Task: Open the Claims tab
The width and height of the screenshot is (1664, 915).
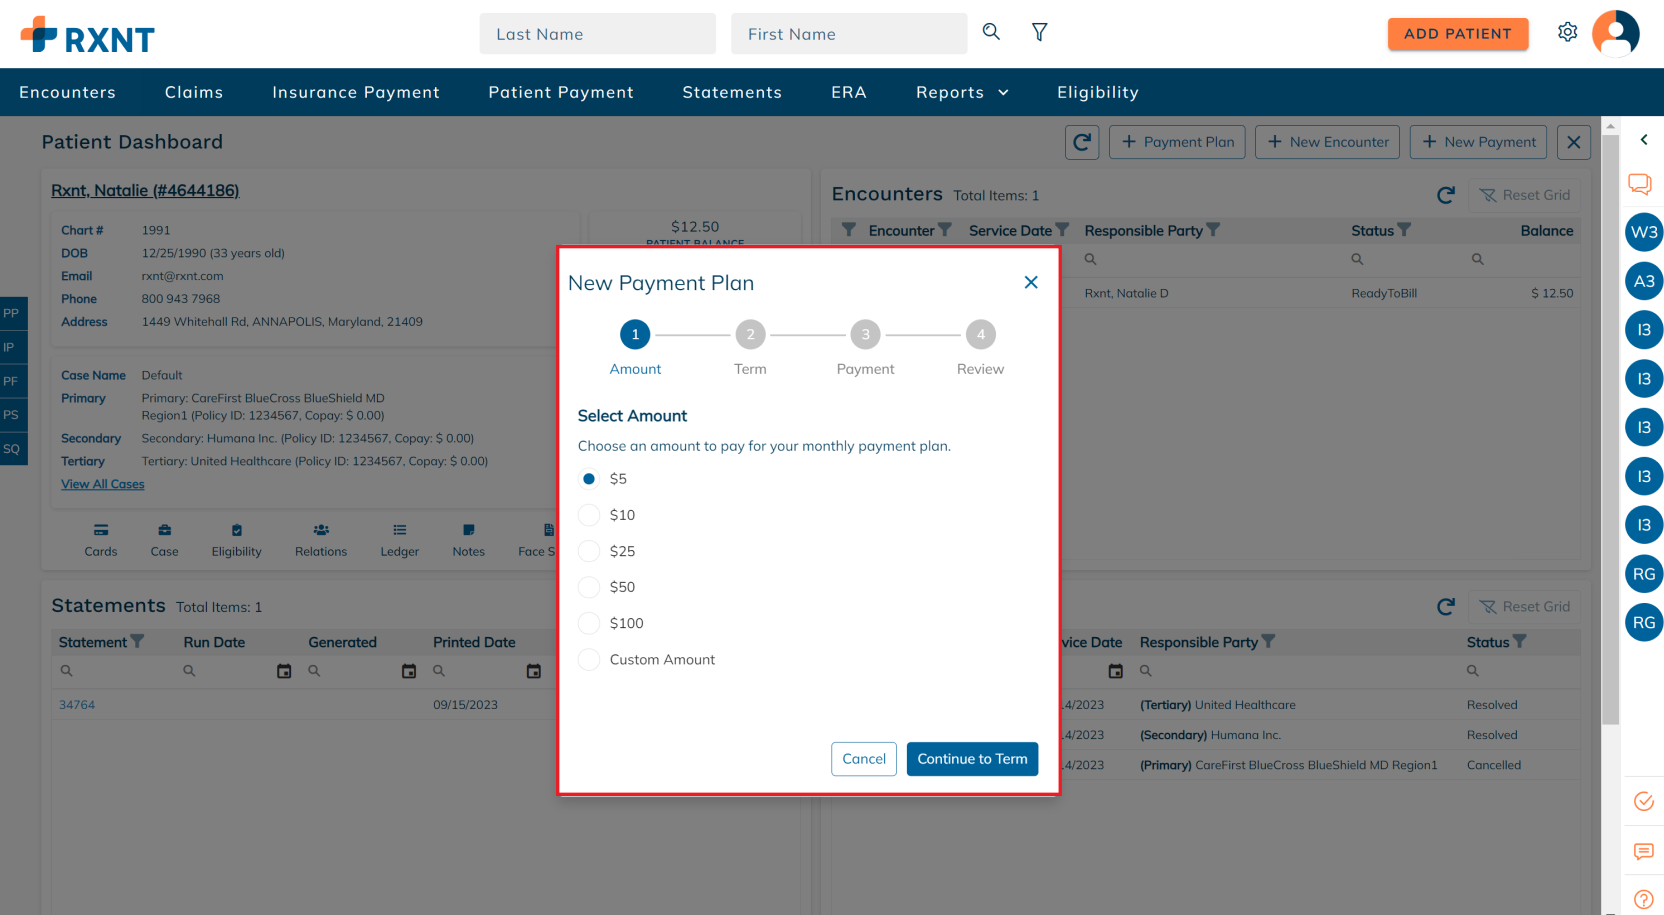Action: pyautogui.click(x=194, y=92)
